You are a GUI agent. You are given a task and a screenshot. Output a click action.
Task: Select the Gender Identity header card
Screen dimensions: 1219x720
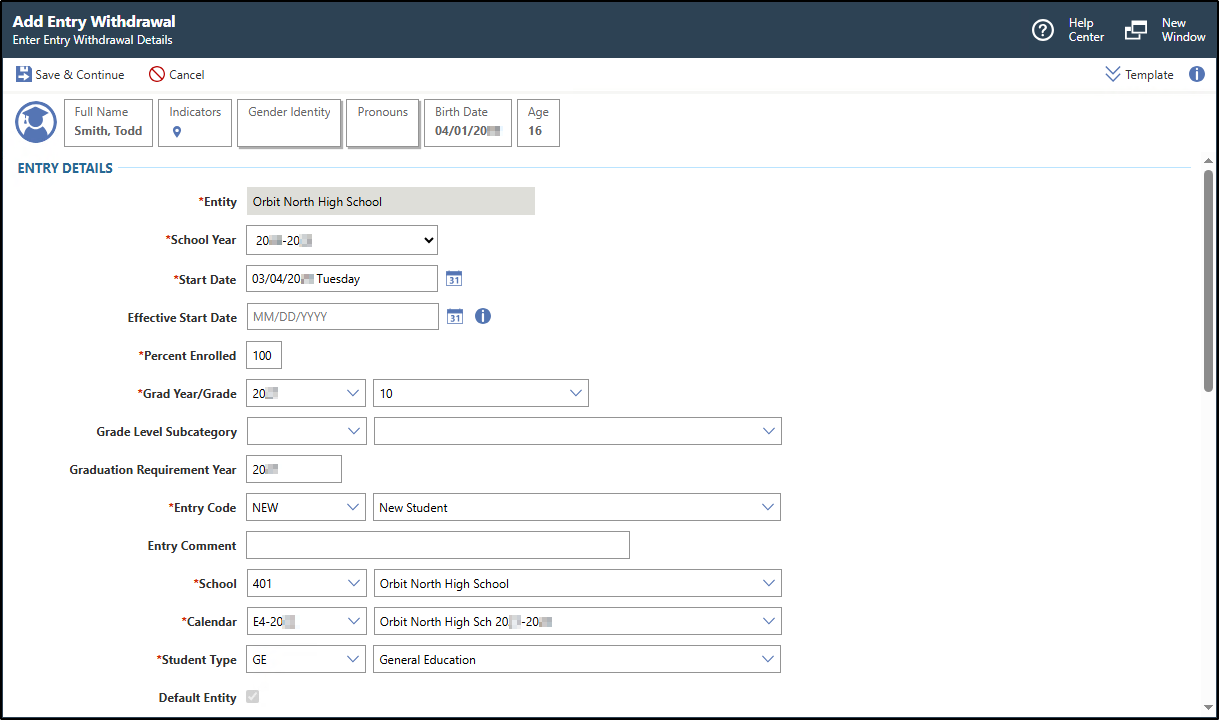click(289, 122)
